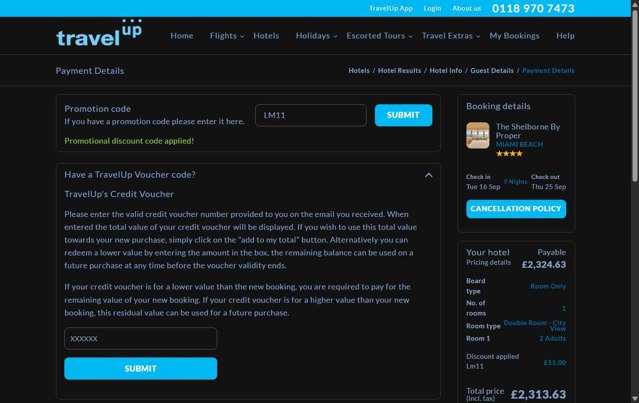
Task: Click the 'Promotional discount code applied!' message
Action: click(x=129, y=141)
